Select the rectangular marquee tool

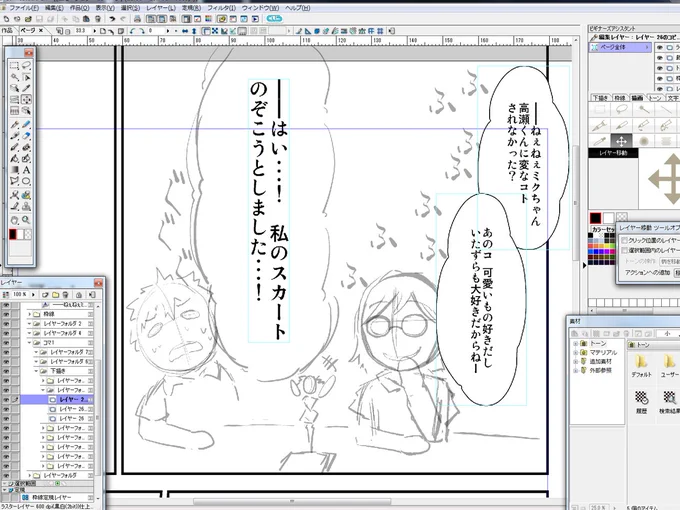pos(14,65)
